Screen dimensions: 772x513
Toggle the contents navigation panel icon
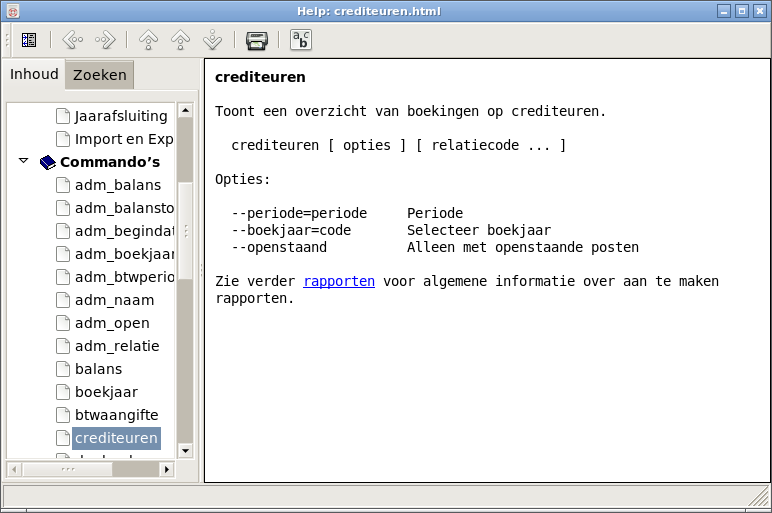pos(29,40)
